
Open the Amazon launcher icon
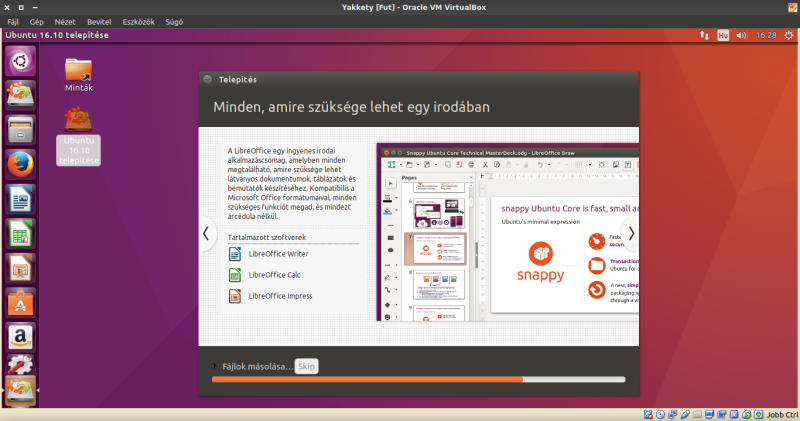pyautogui.click(x=21, y=336)
